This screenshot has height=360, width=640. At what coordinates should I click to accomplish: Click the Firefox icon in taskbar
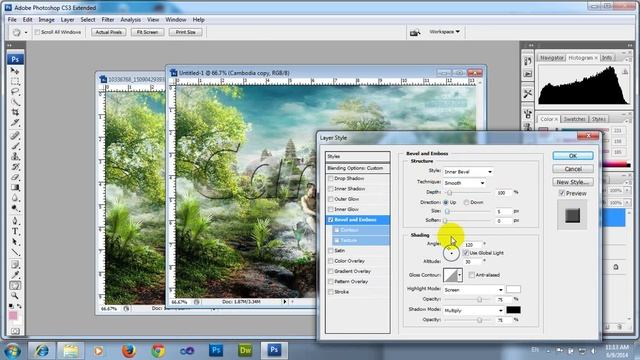129,350
